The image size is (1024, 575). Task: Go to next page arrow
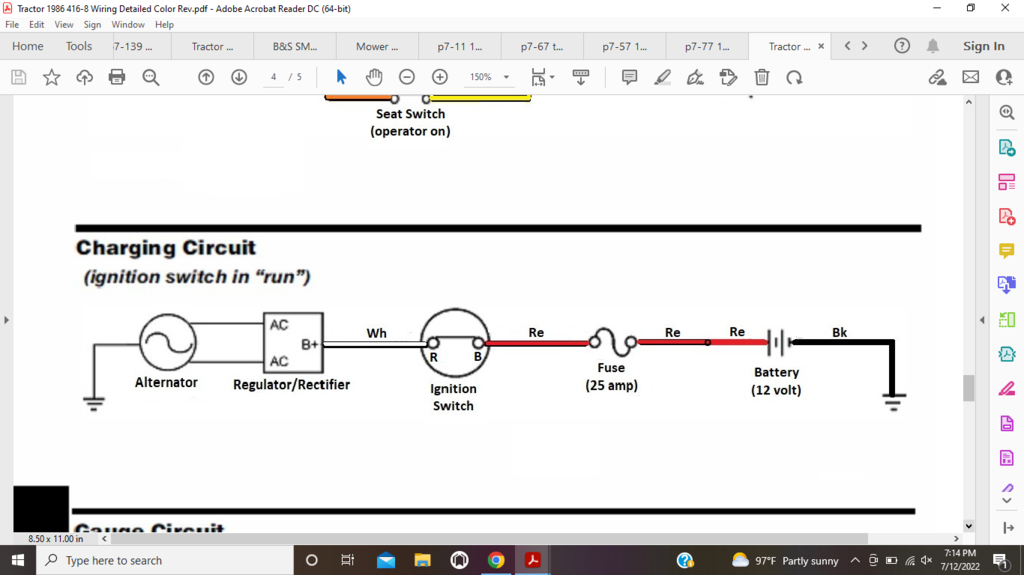coord(239,77)
